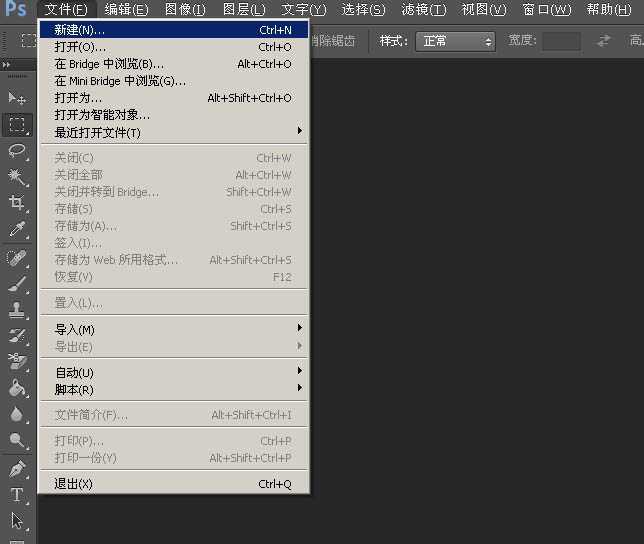This screenshot has height=544, width=644.
Task: Select the Paint Bucket tool
Action: point(17,388)
